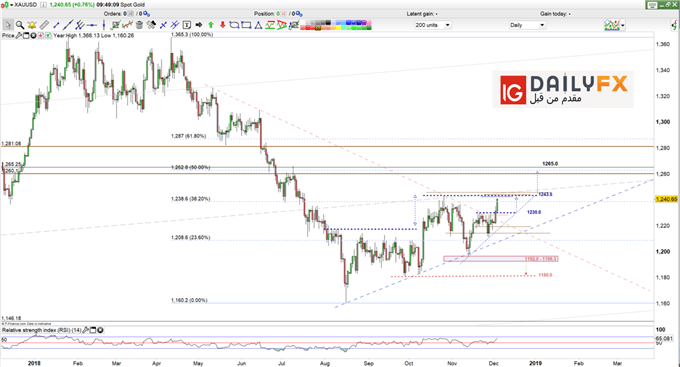
Task: Remove the RSI indicator panel
Action: (100, 330)
